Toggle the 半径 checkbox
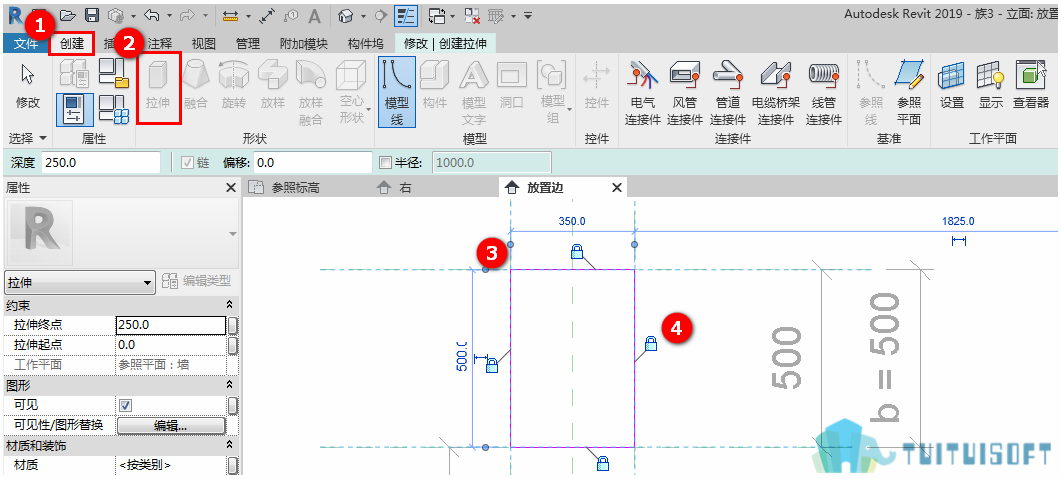Viewport: 1061px width, 479px height. click(x=386, y=162)
